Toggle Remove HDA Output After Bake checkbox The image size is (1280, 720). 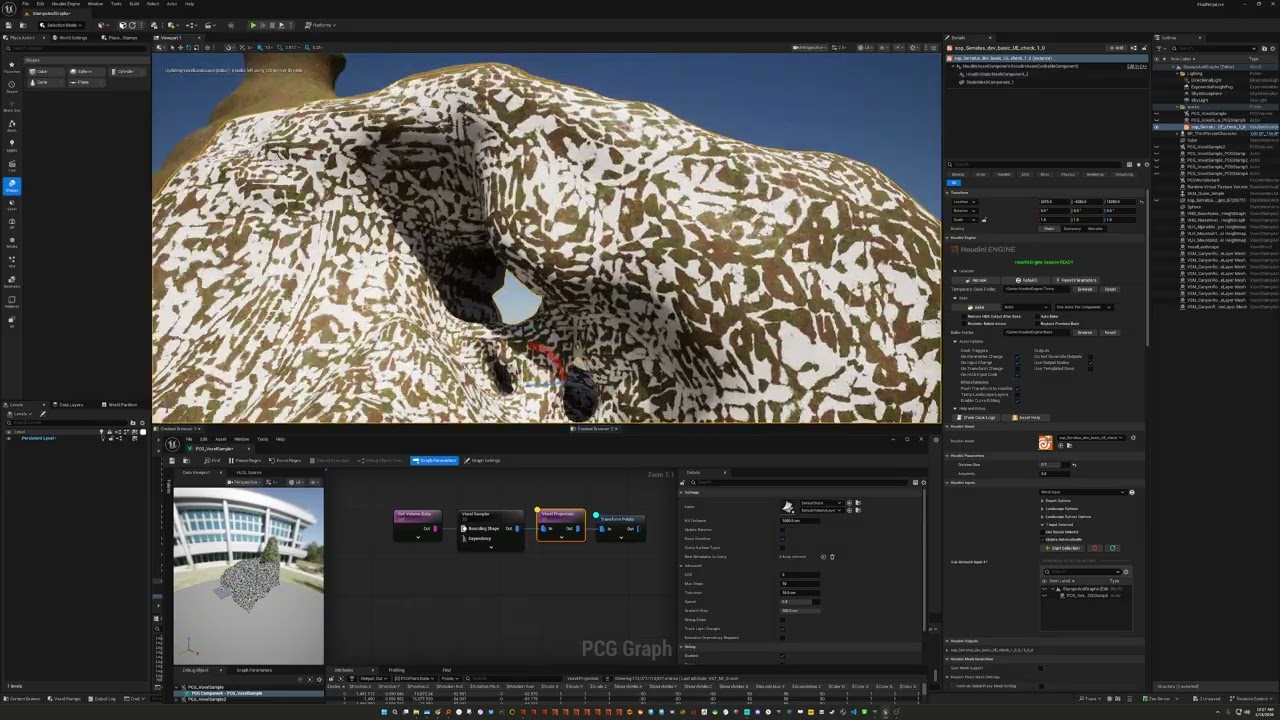click(964, 317)
